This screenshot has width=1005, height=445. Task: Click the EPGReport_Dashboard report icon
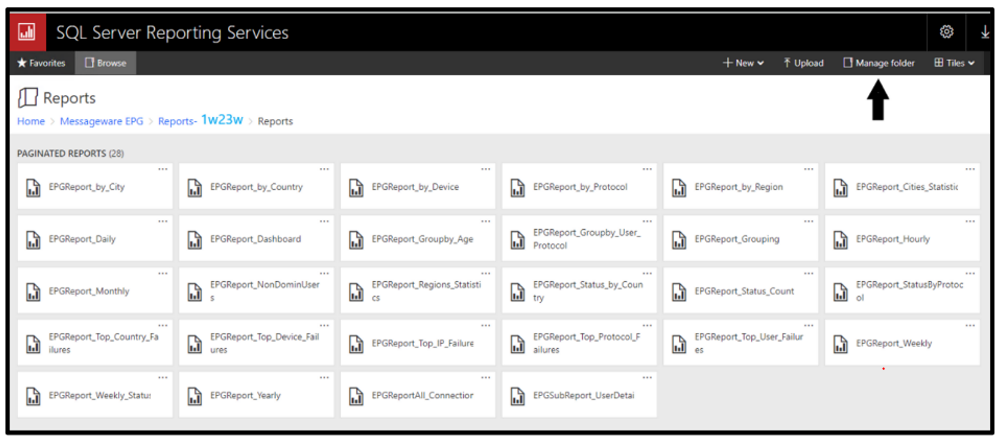point(194,239)
